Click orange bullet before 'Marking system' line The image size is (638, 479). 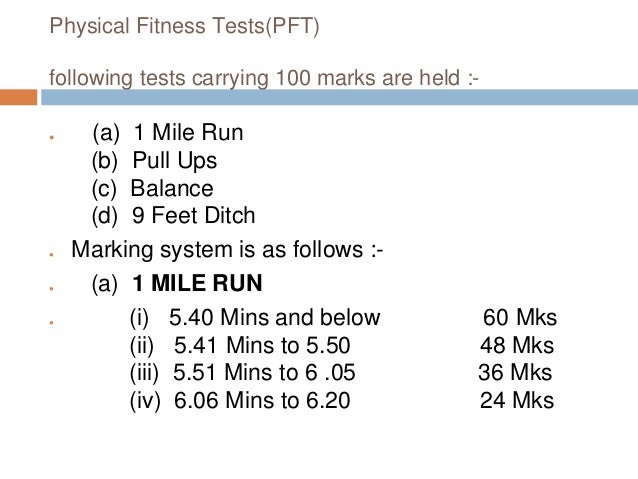tap(52, 255)
